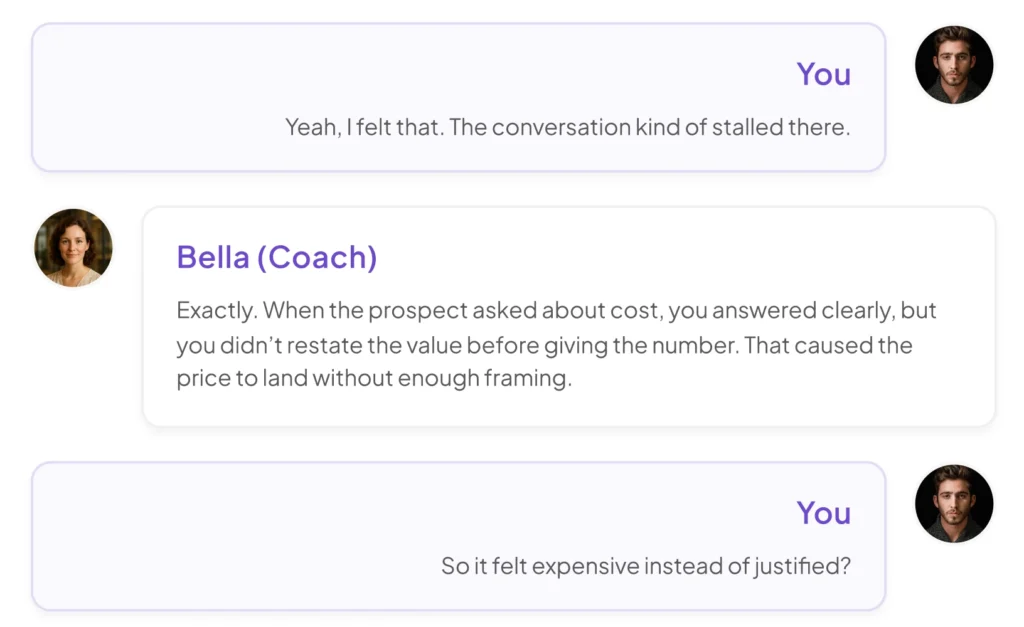This screenshot has height=627, width=1024.
Task: Click the line "price to land without enough framing."
Action: (x=374, y=379)
